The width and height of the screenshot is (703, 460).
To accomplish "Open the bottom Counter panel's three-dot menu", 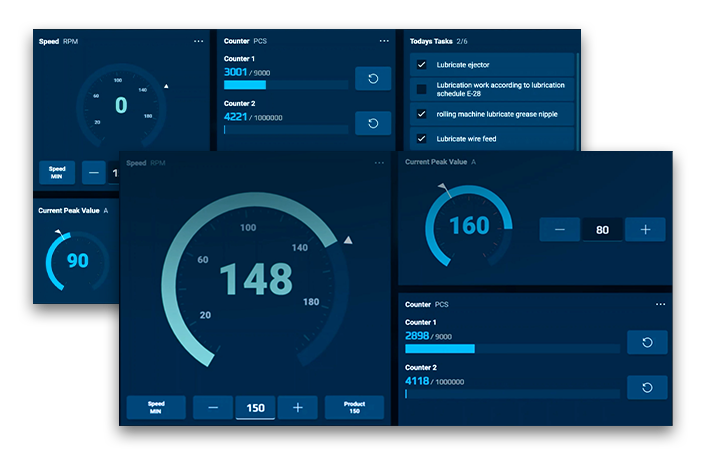I will [660, 304].
